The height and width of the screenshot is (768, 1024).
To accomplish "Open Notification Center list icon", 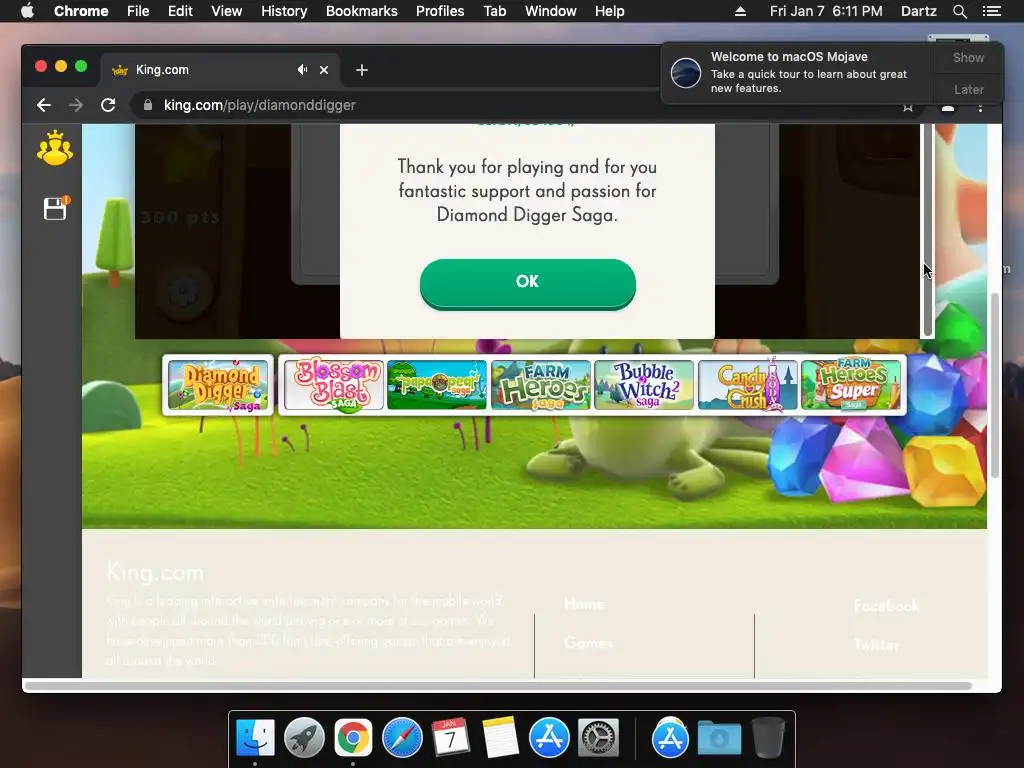I will pyautogui.click(x=991, y=11).
